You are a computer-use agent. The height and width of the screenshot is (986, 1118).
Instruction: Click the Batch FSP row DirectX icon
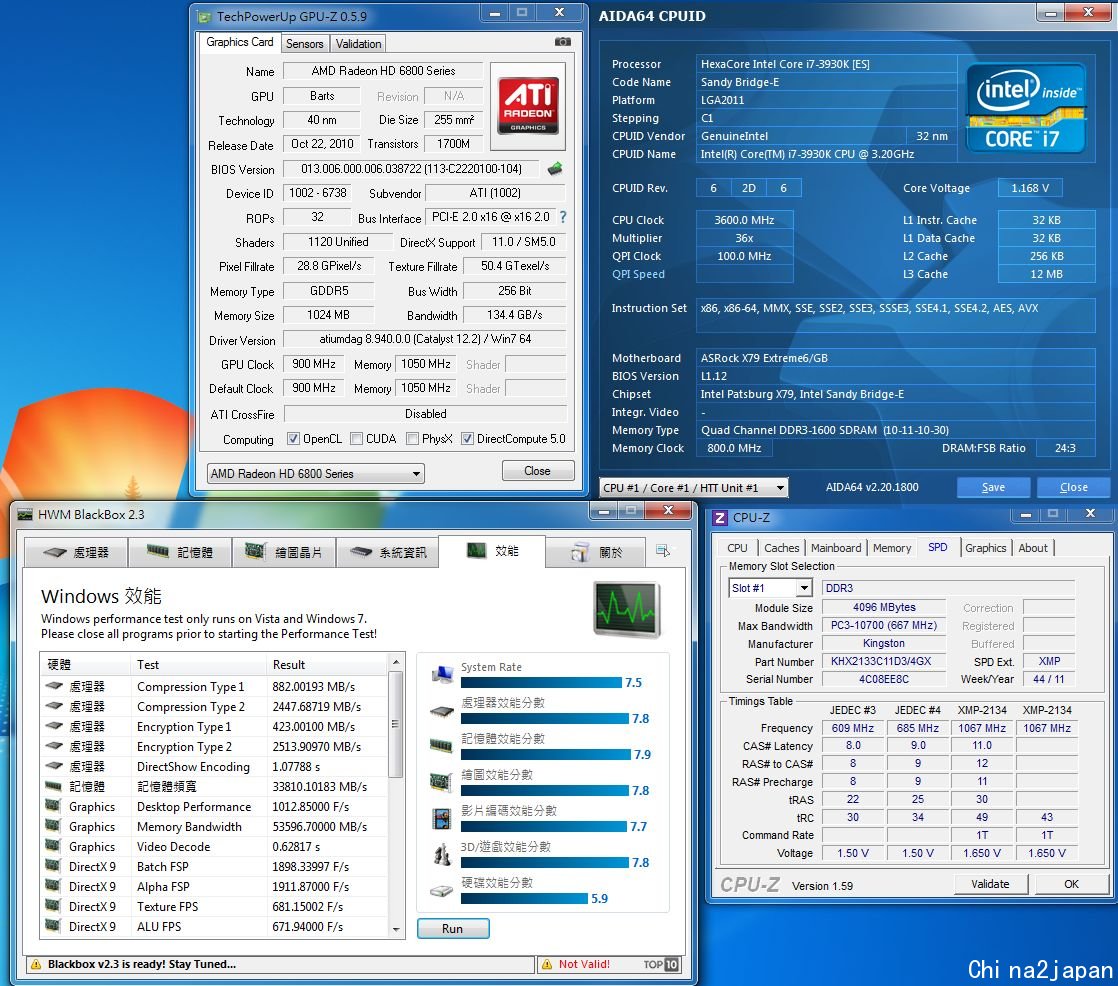point(53,866)
